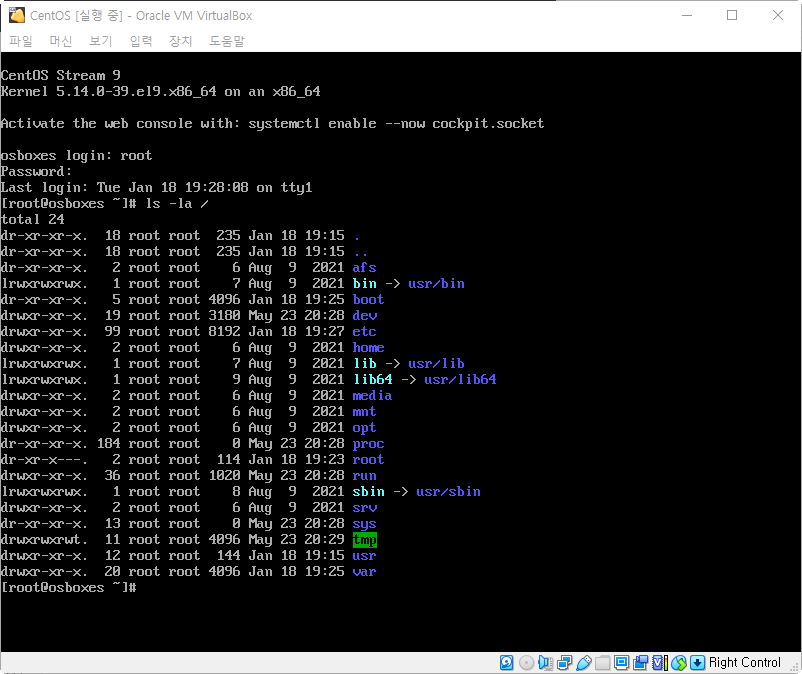Open the USB devices status icon
The width and height of the screenshot is (802, 674).
pyautogui.click(x=584, y=663)
